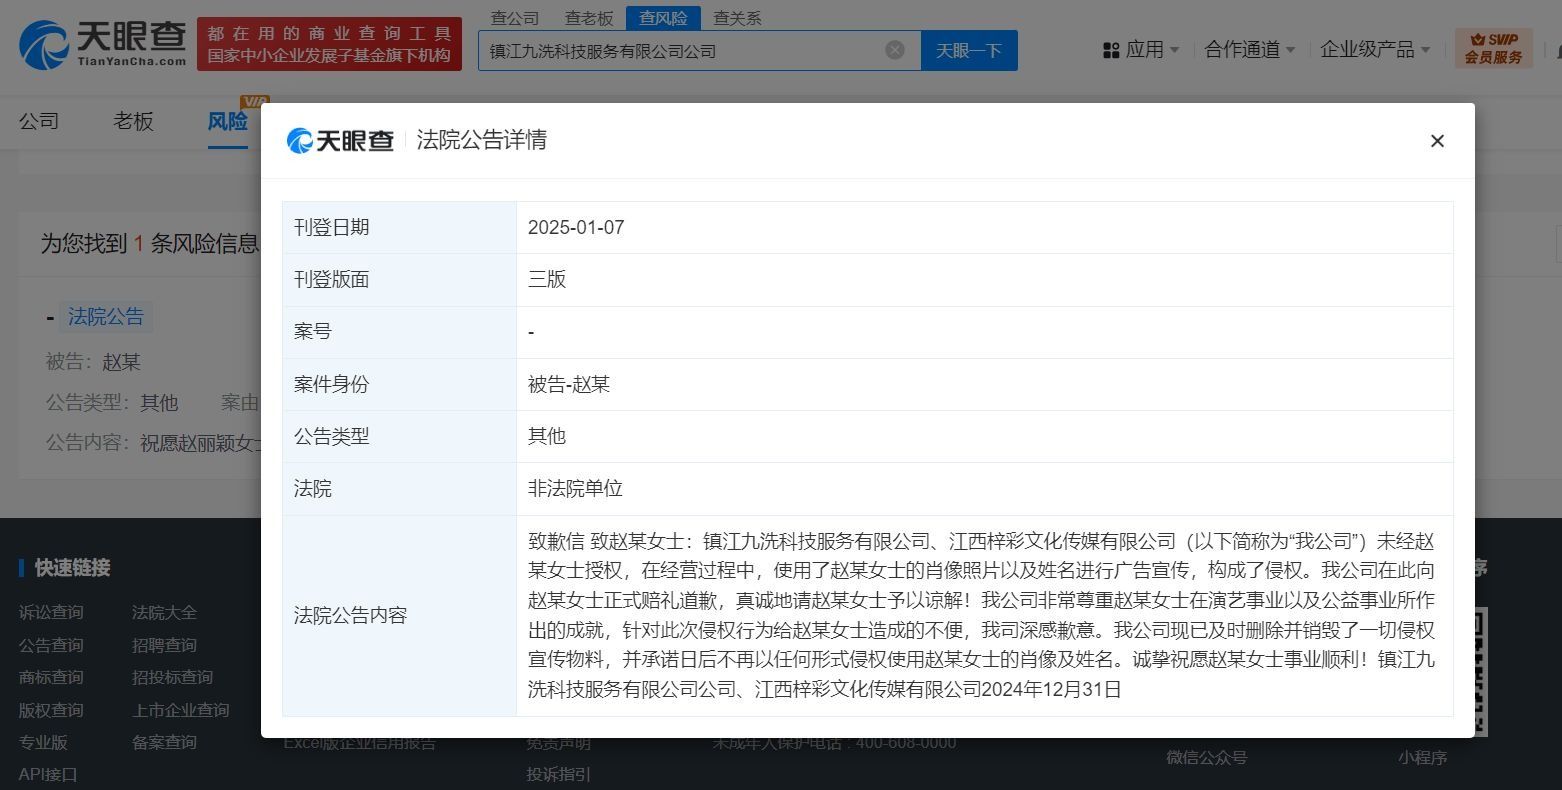Screen dimensions: 1562x790
Task: Click the 被告-赵某 case identity value
Action: pos(569,384)
